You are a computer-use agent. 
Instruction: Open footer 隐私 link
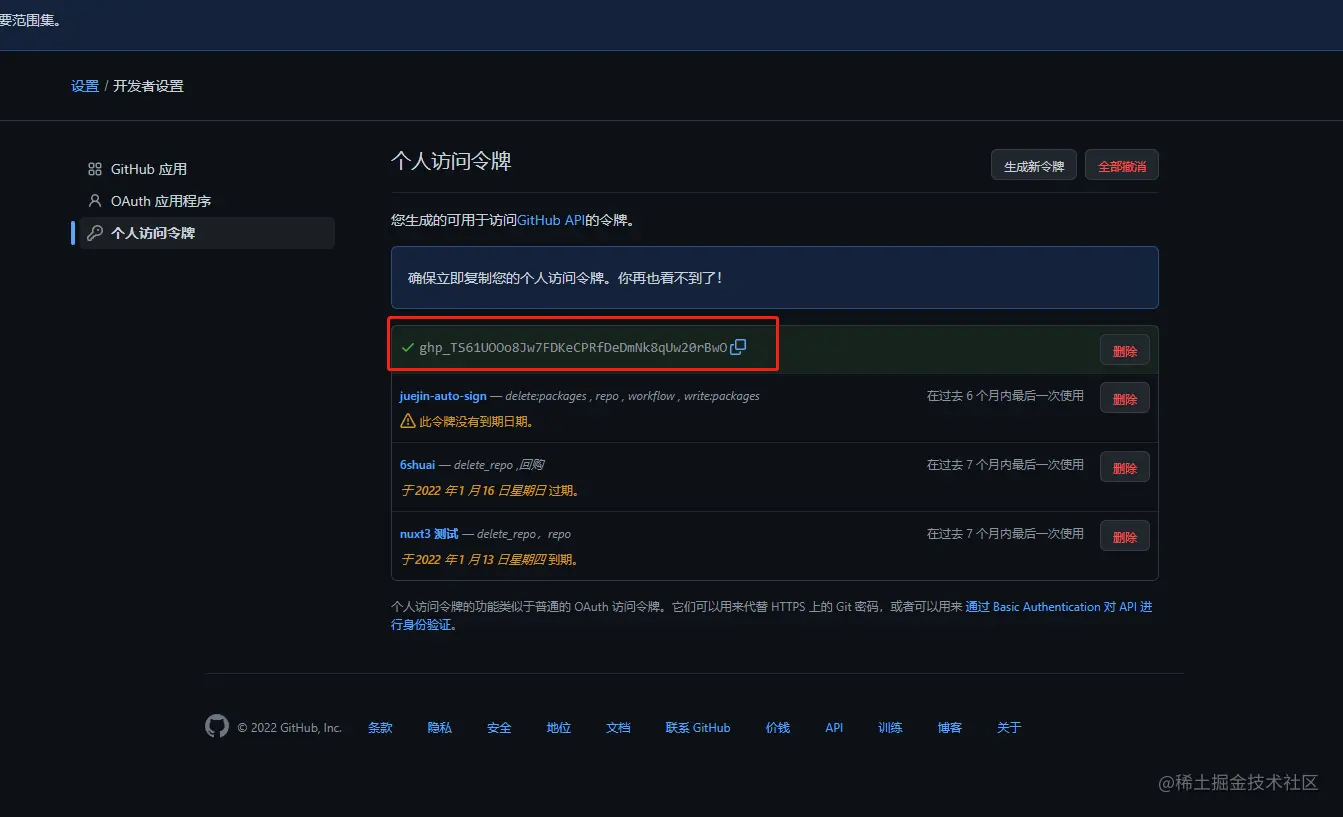[440, 728]
